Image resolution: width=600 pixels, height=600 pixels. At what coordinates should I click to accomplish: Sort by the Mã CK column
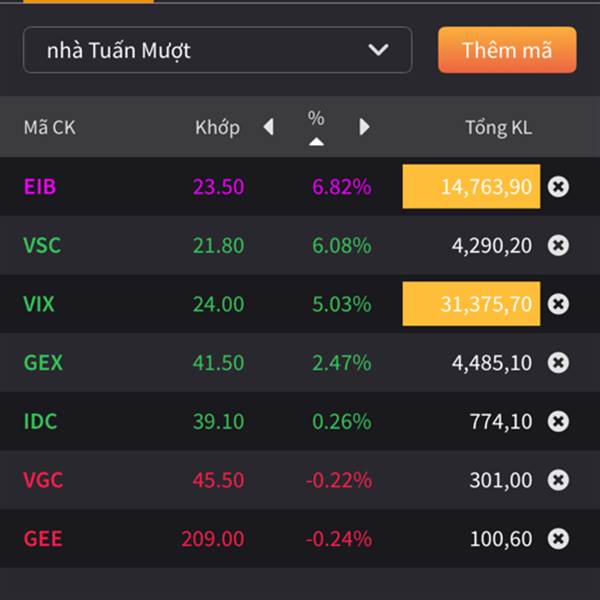pyautogui.click(x=50, y=127)
